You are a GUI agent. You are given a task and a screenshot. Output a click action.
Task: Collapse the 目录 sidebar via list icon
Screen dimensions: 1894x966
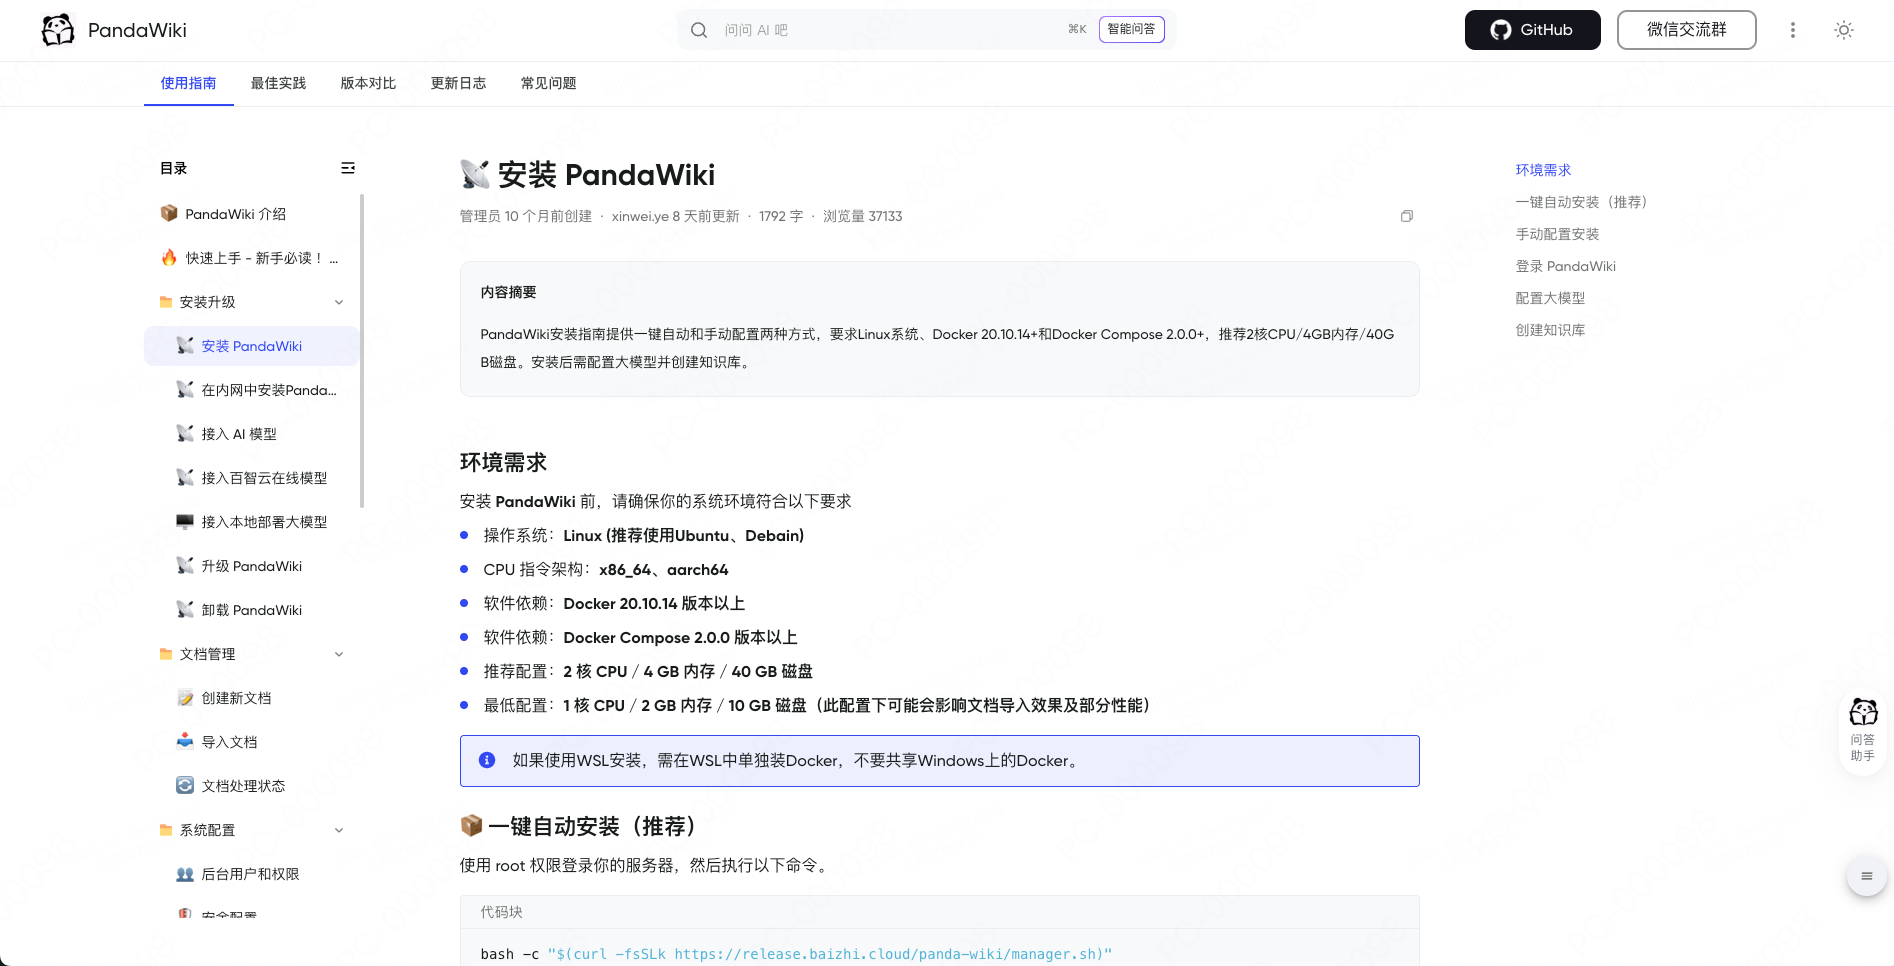[348, 168]
